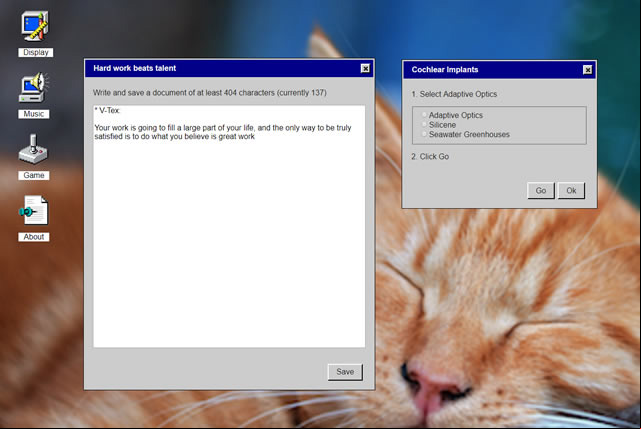The height and width of the screenshot is (429, 641).
Task: Click the "Your work is going to fill" sentence
Action: tap(223, 132)
